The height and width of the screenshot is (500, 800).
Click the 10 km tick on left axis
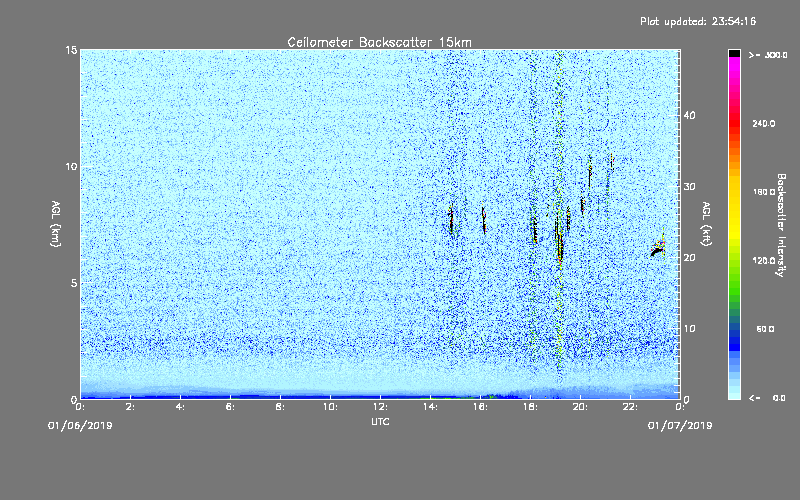[x=71, y=166]
